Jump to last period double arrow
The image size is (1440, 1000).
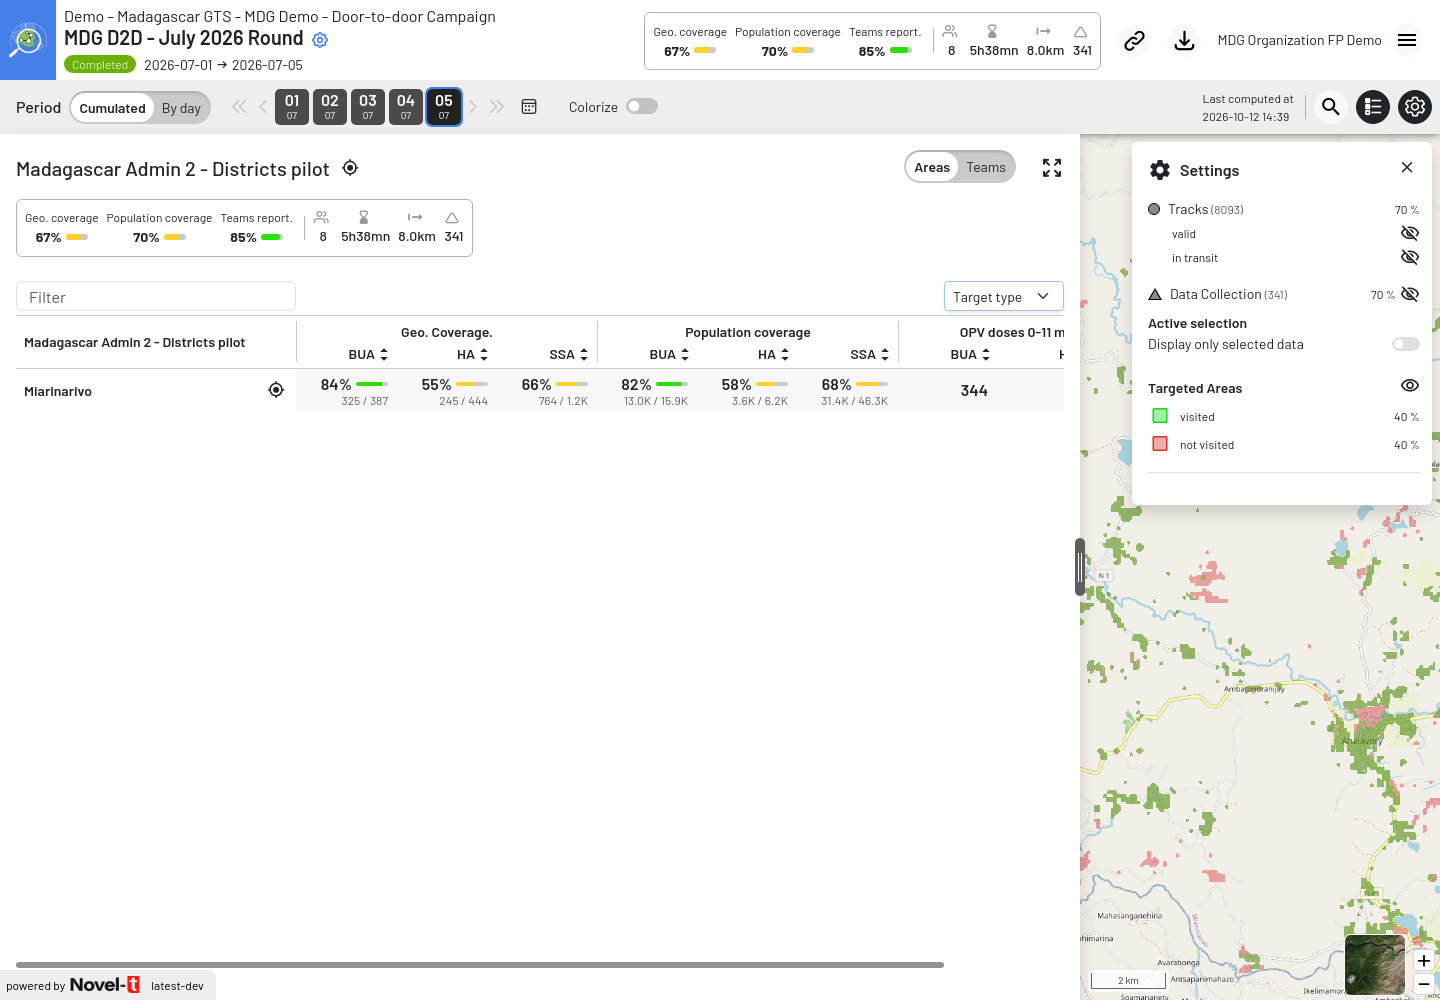497,107
